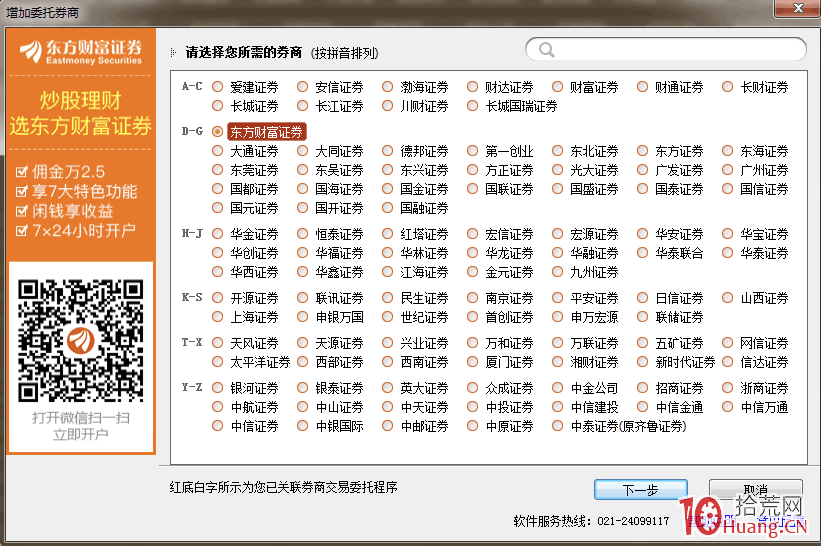Select 申万宏源 radio option
821x546 pixels.
[557, 317]
